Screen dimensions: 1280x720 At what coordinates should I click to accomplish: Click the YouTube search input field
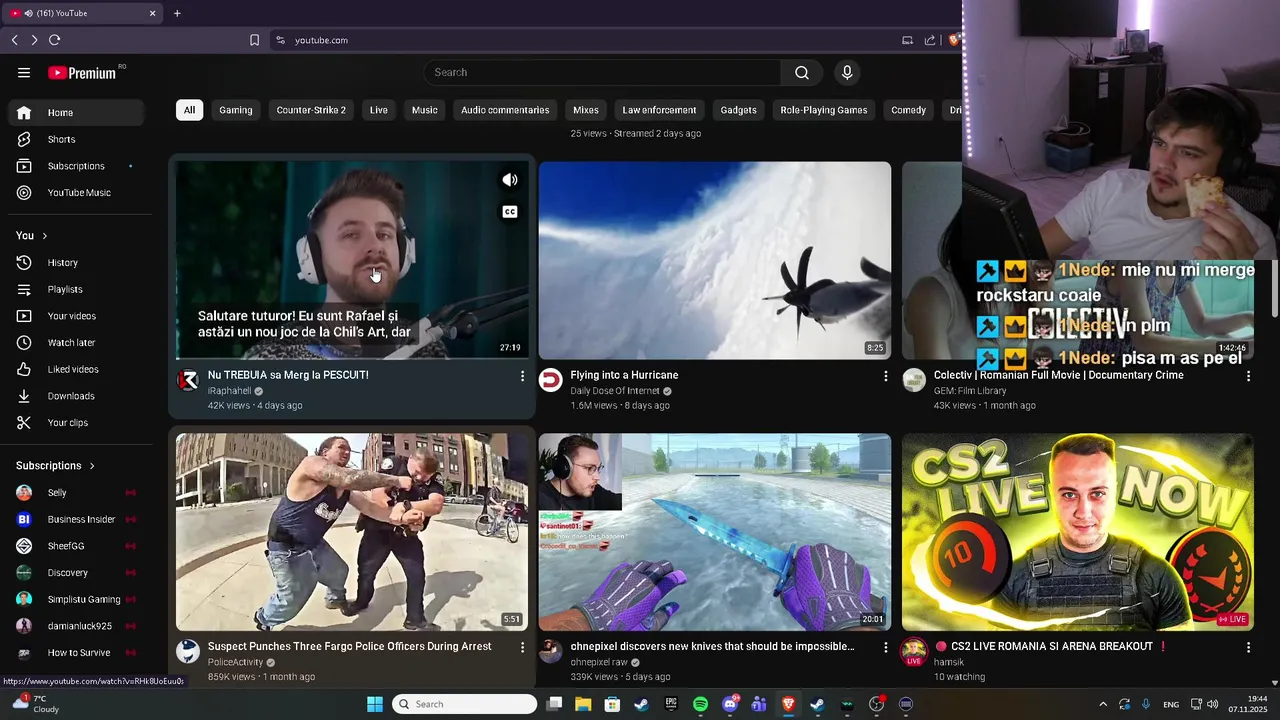coord(603,72)
